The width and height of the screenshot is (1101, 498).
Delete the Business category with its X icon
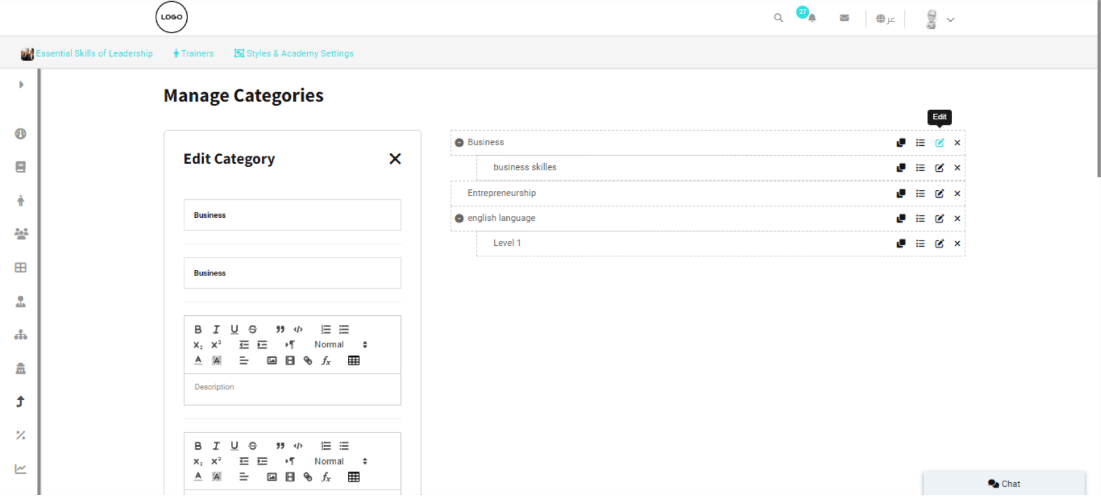pyautogui.click(x=957, y=143)
